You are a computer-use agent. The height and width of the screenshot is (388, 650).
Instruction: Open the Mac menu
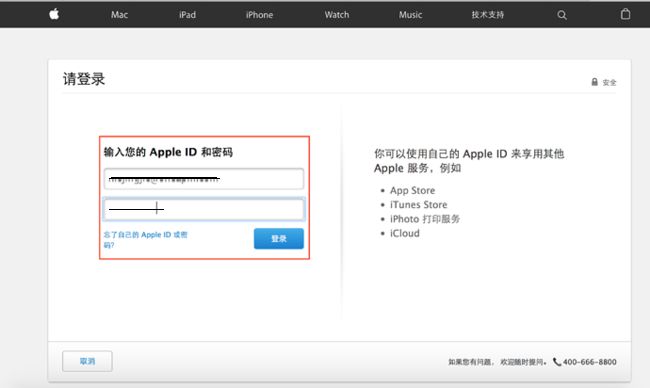pyautogui.click(x=119, y=15)
